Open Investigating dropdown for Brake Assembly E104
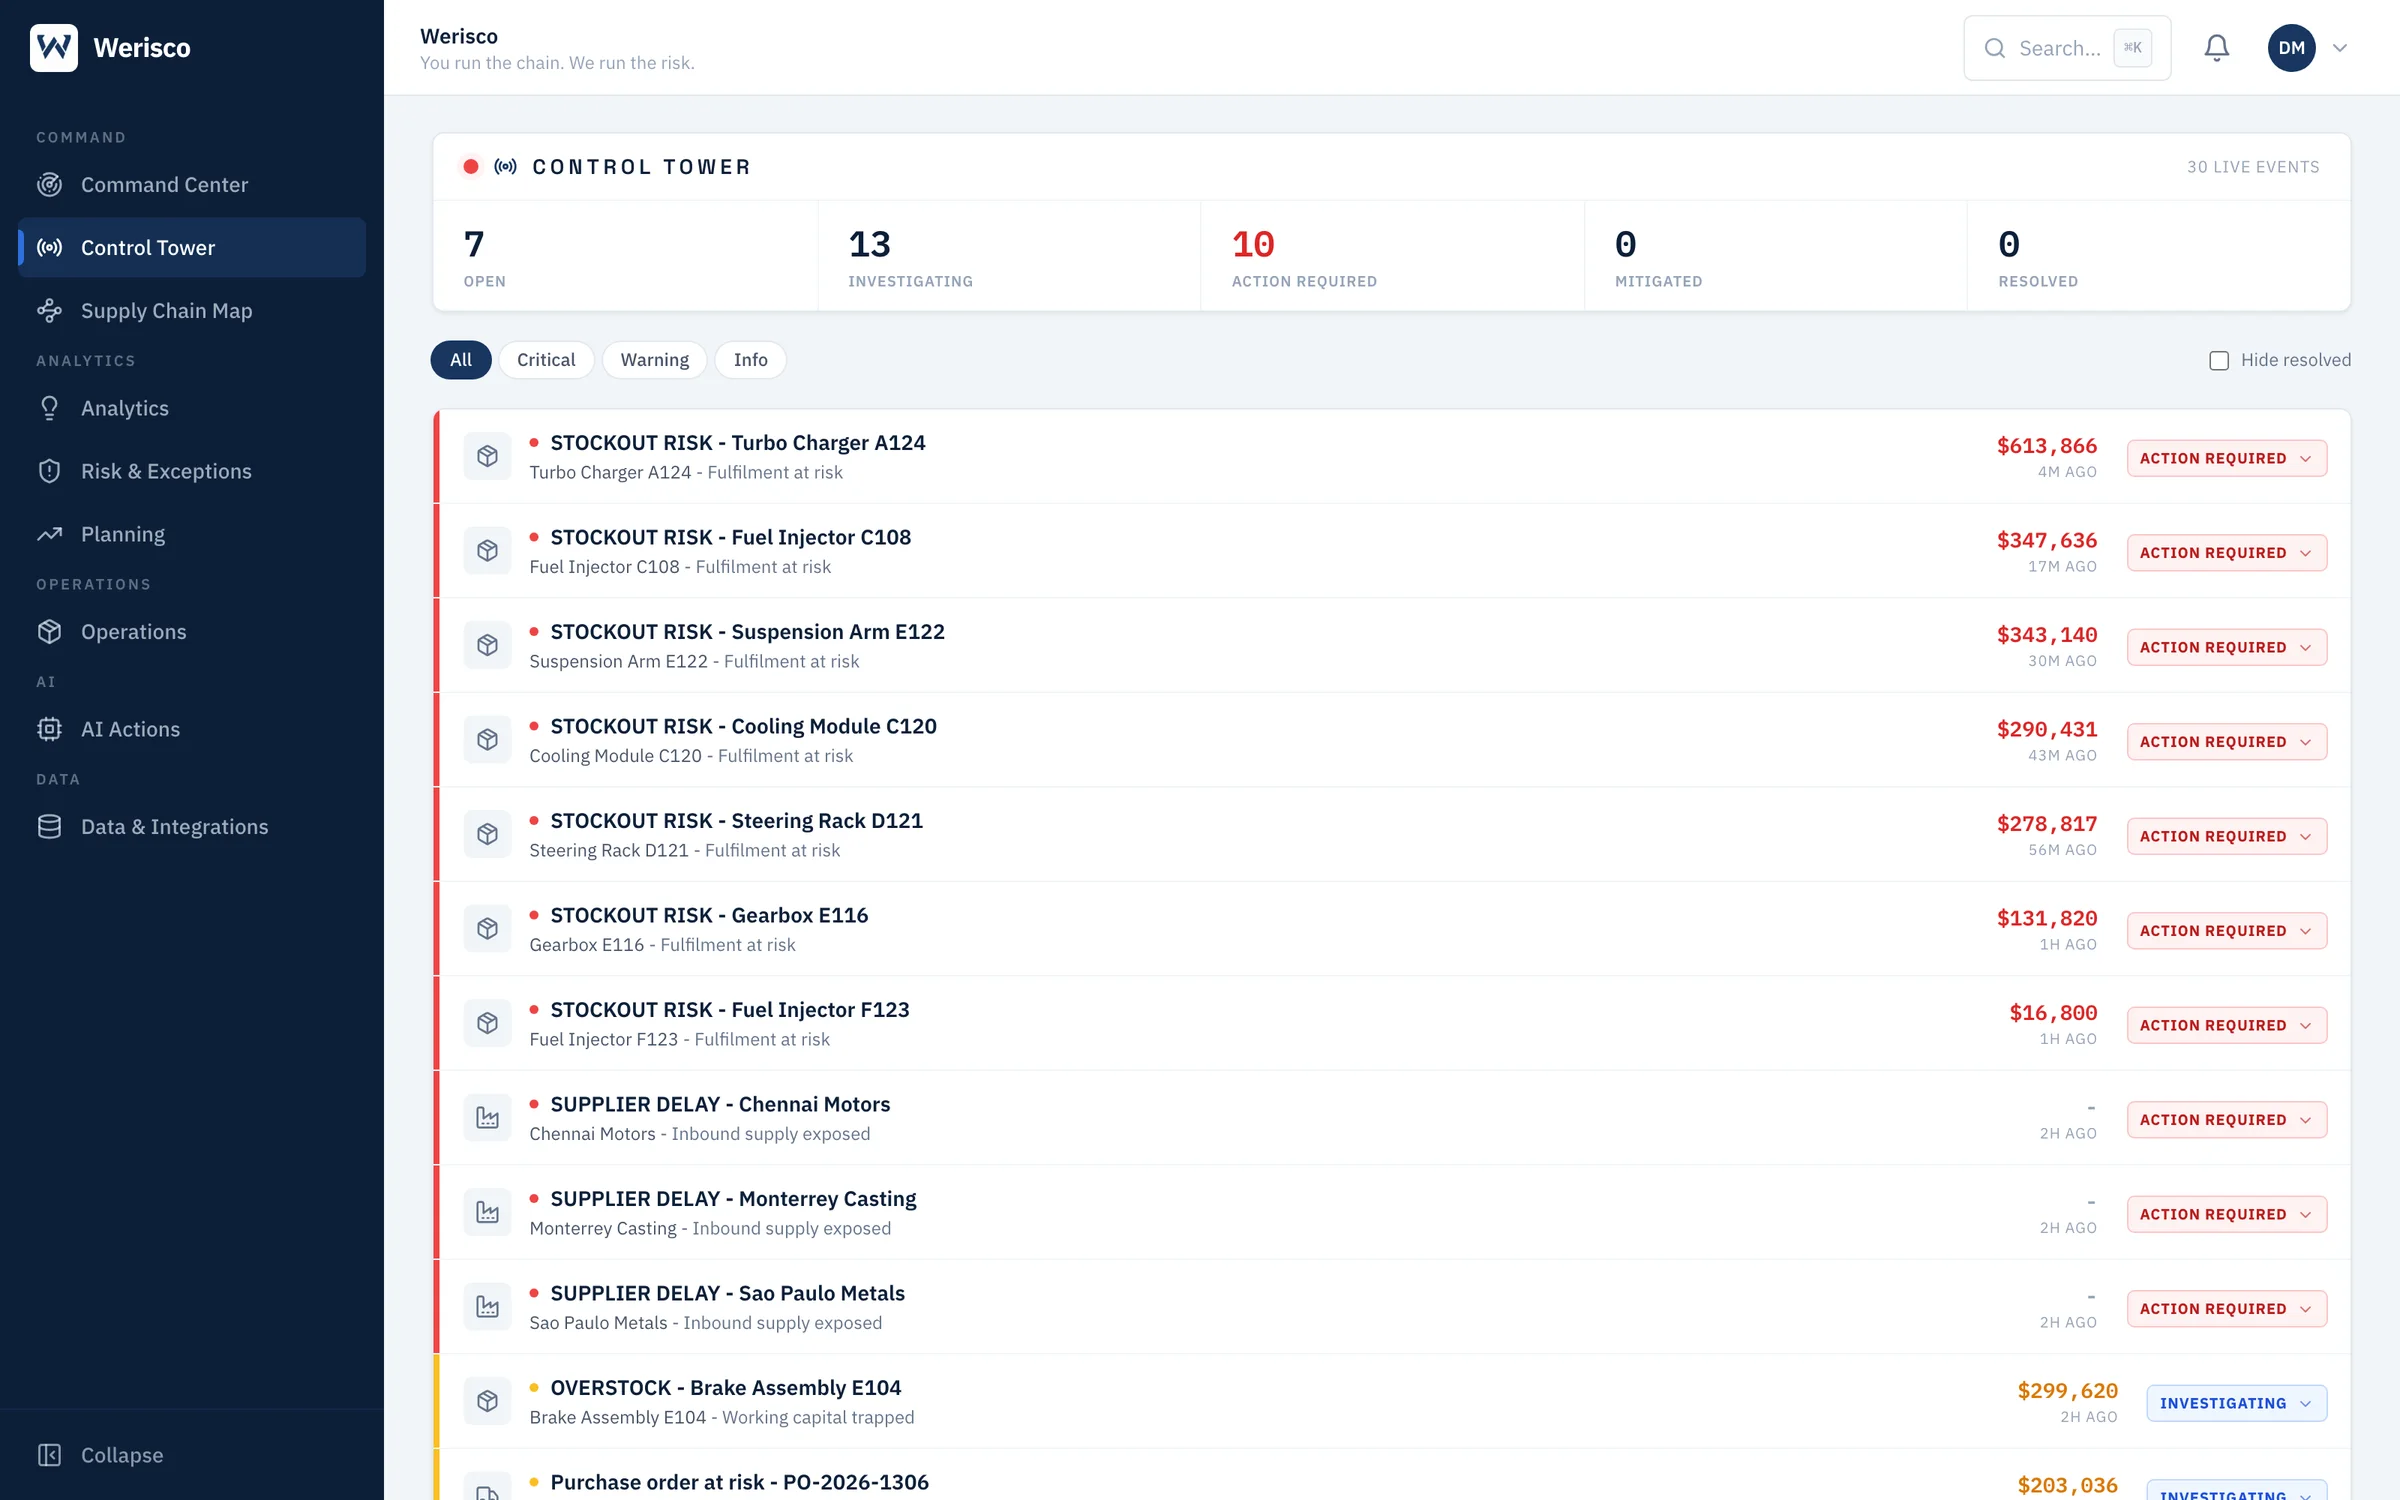Viewport: 2400px width, 1500px height. point(2237,1403)
